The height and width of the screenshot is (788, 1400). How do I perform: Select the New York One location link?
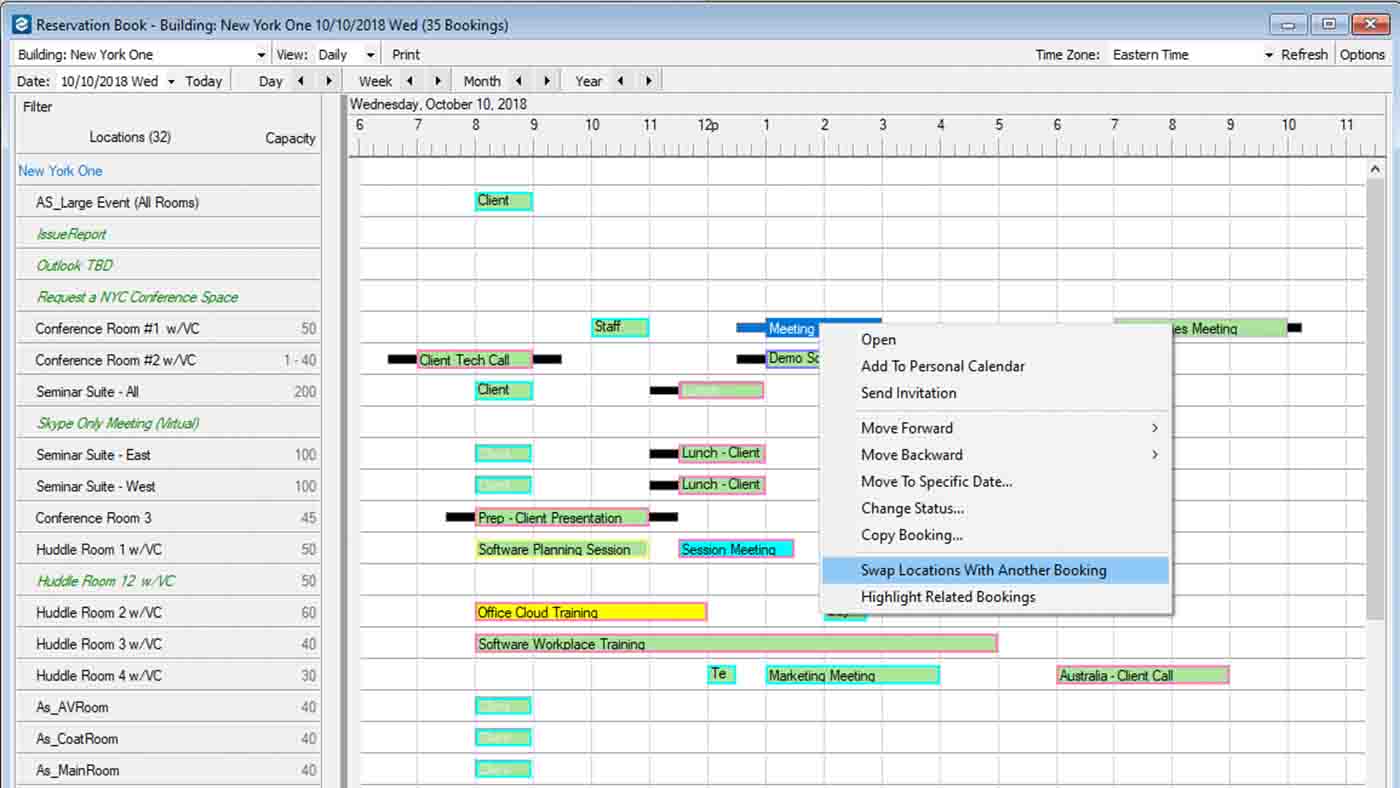tap(60, 170)
